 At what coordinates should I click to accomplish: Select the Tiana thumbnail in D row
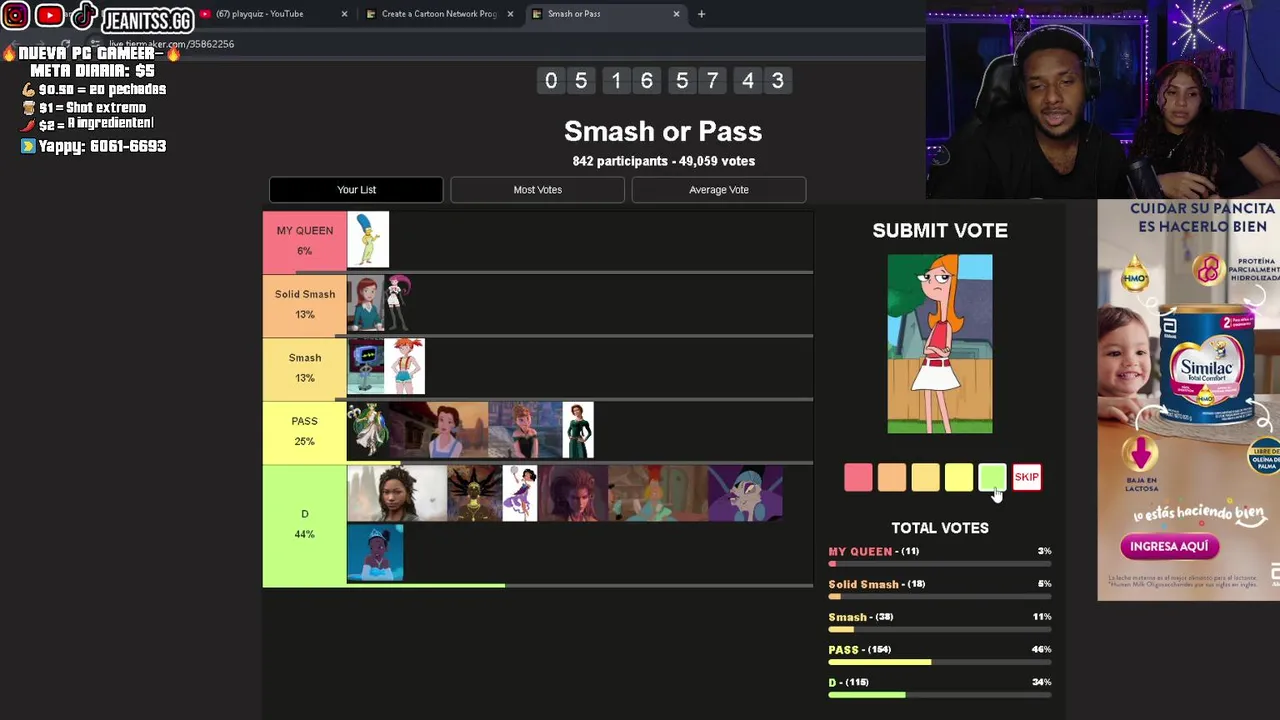(375, 553)
